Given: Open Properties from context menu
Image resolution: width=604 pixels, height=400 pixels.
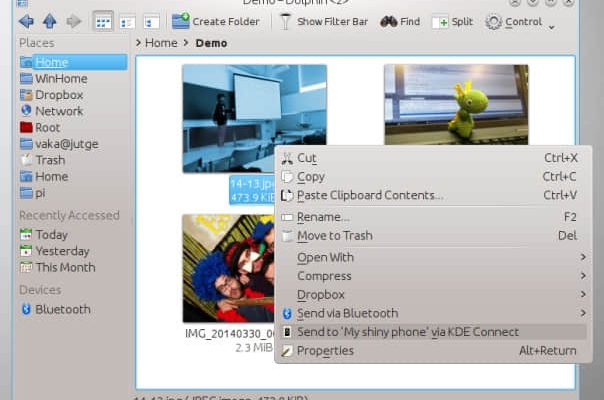Looking at the screenshot, I should coord(431,351).
